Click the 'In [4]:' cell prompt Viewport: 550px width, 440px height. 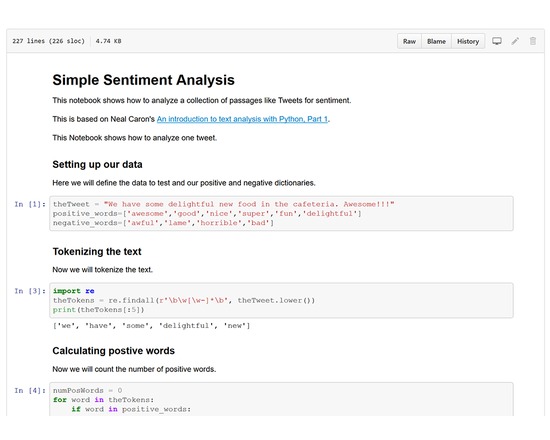[x=30, y=391]
